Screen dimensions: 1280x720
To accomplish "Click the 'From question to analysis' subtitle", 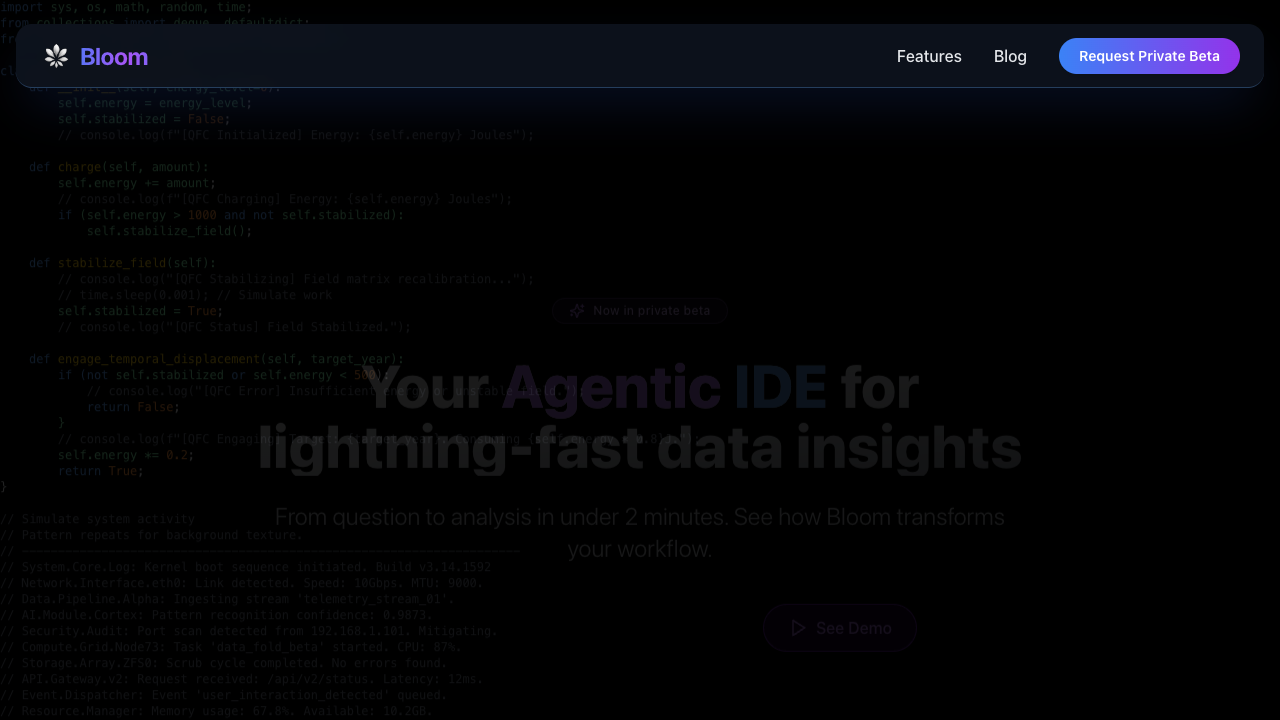I will (640, 533).
